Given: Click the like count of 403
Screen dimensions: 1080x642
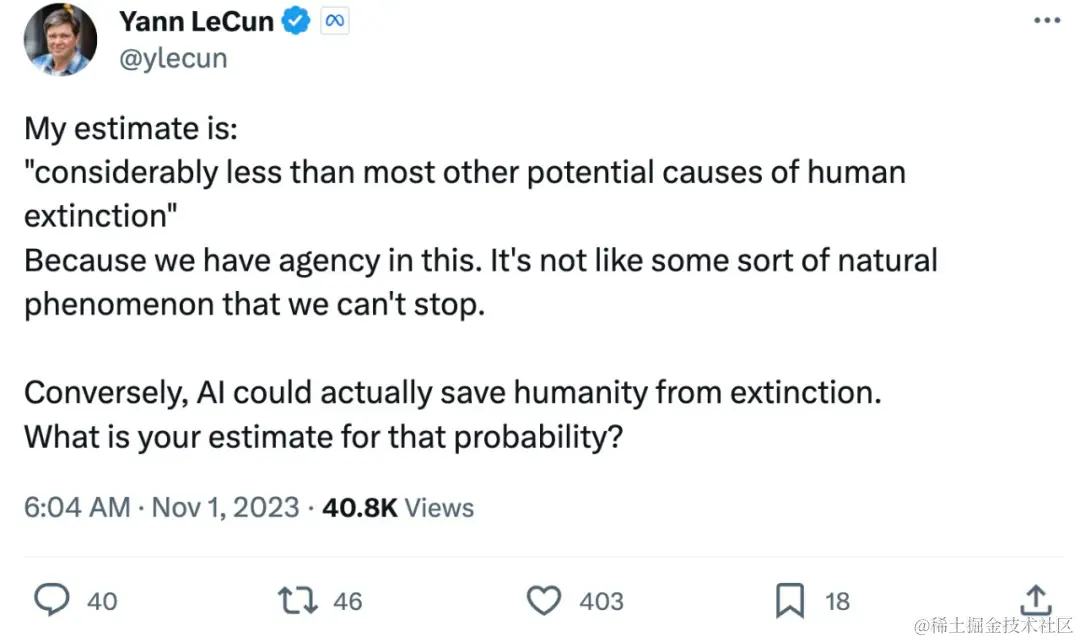Looking at the screenshot, I should point(603,601).
